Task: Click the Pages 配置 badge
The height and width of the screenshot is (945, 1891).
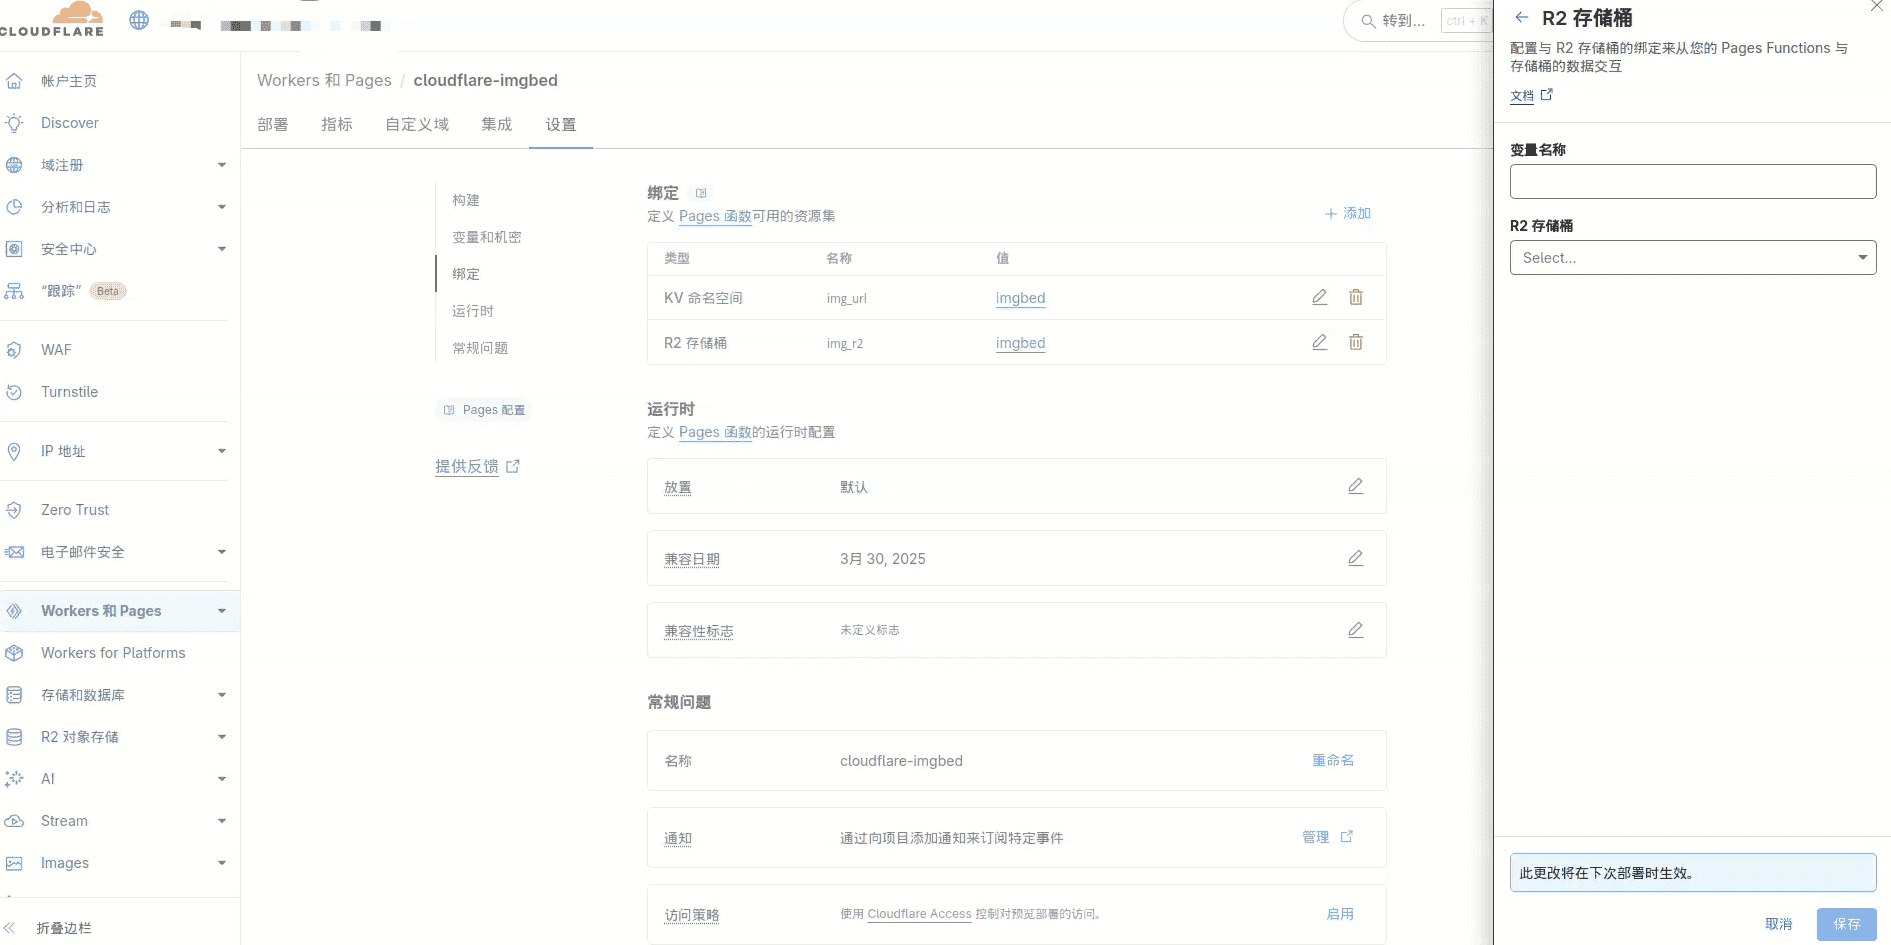Action: [x=484, y=410]
